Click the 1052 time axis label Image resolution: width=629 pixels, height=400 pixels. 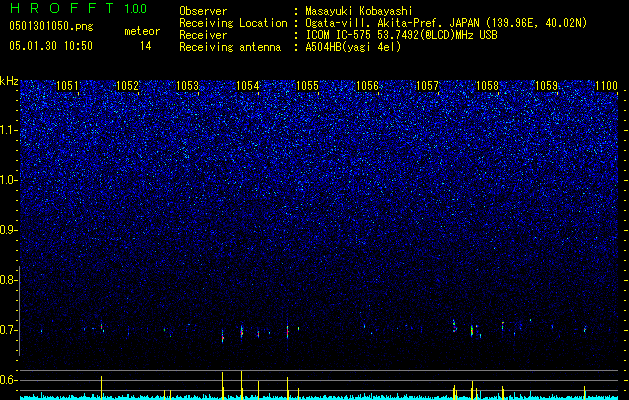click(x=128, y=86)
